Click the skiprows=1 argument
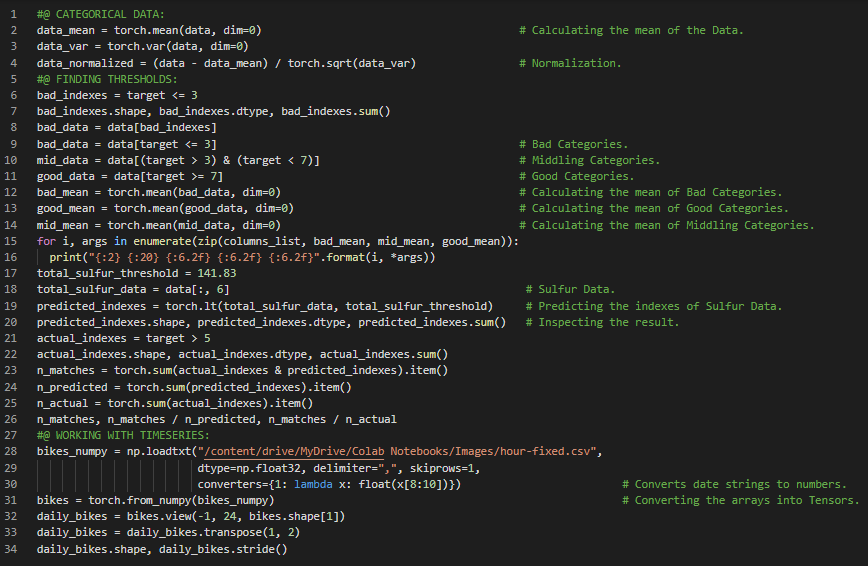The image size is (868, 566). click(439, 468)
